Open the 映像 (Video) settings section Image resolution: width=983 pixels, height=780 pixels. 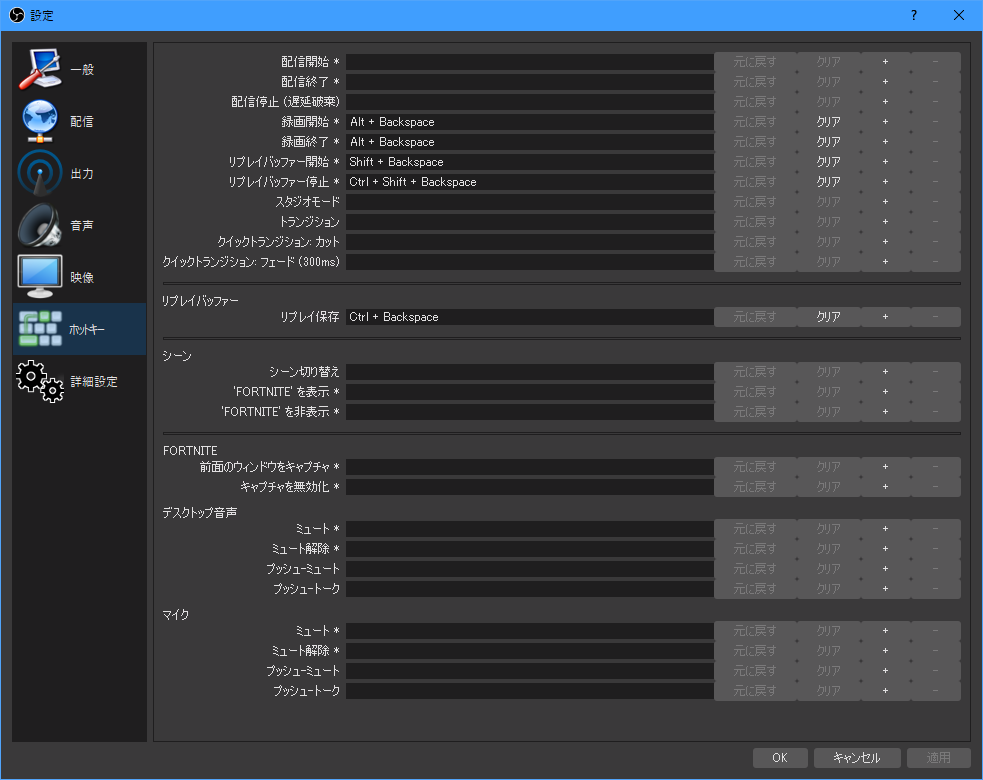tap(79, 277)
